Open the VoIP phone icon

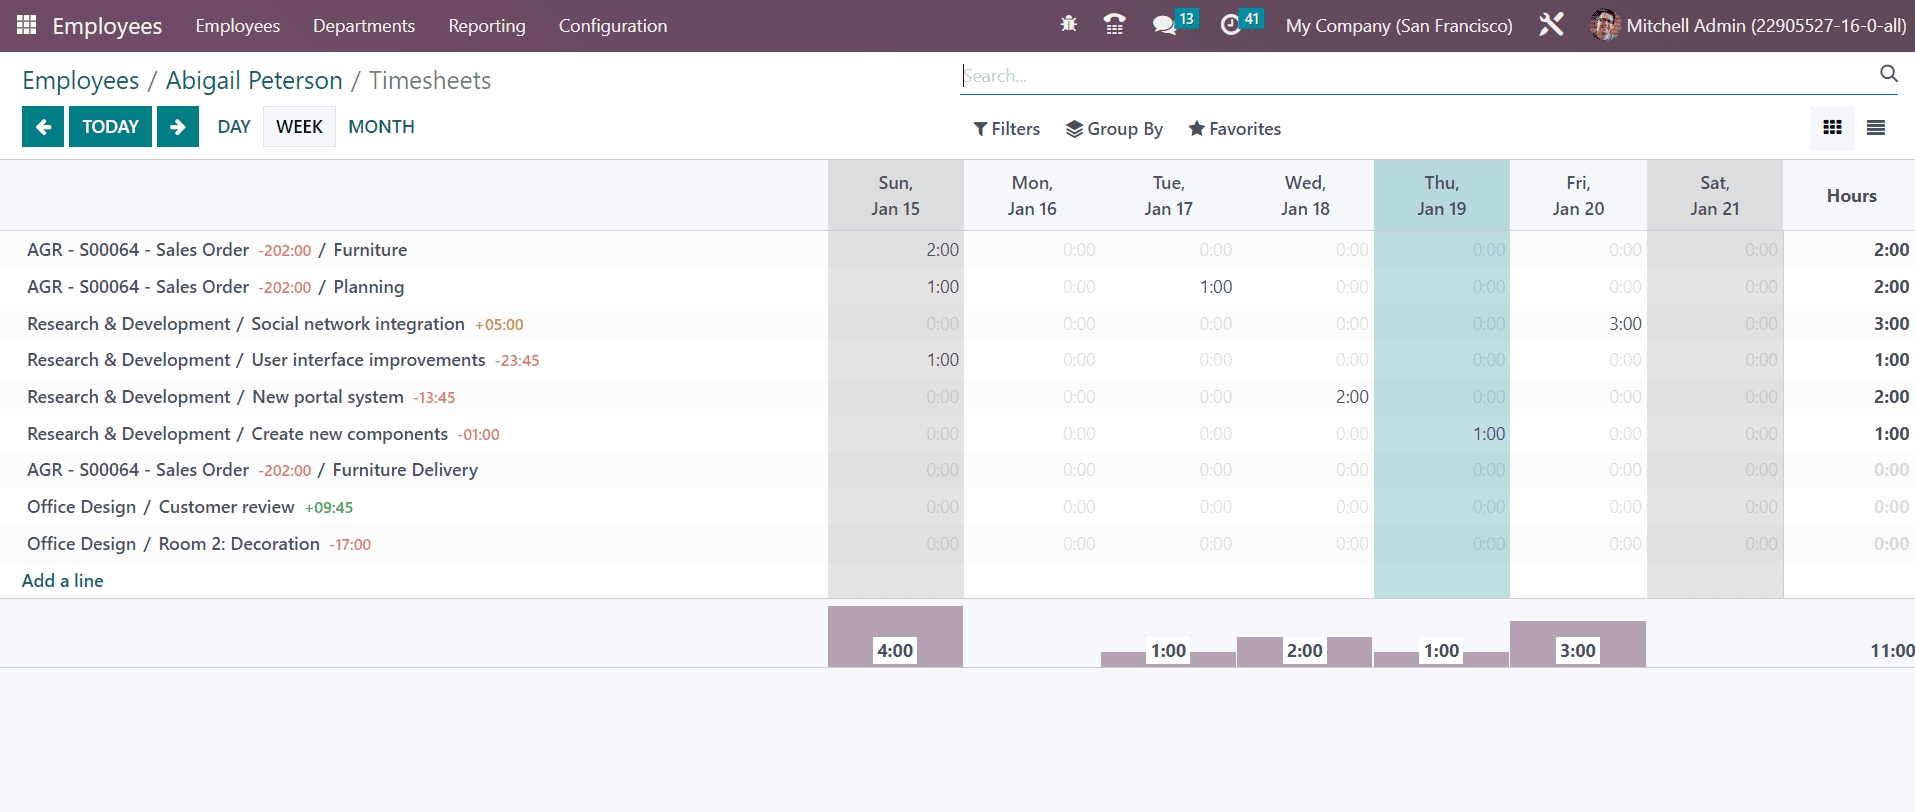point(1114,24)
